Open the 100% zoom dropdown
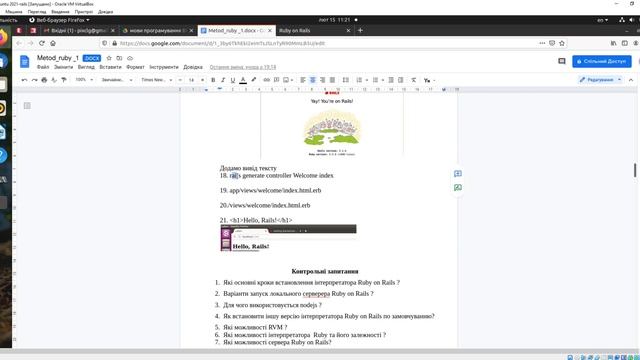This screenshot has width=640, height=360. click(84, 80)
